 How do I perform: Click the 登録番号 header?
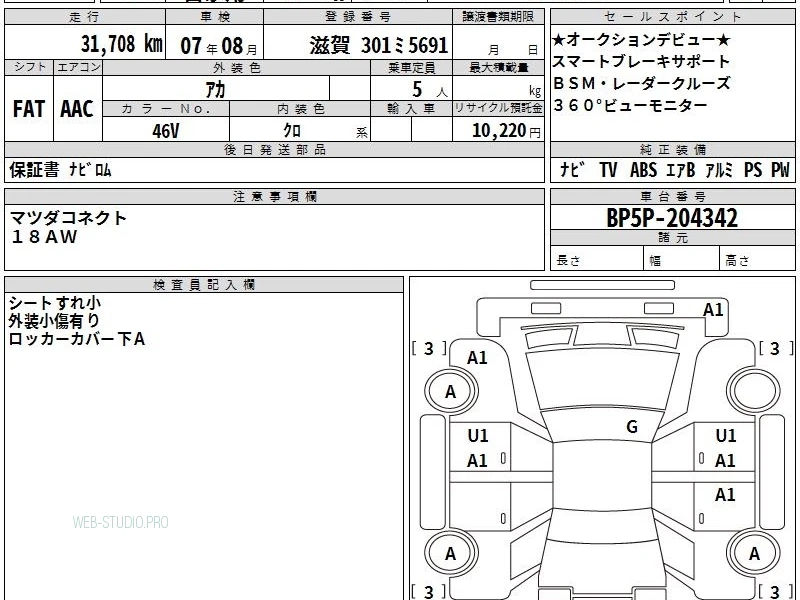[358, 17]
